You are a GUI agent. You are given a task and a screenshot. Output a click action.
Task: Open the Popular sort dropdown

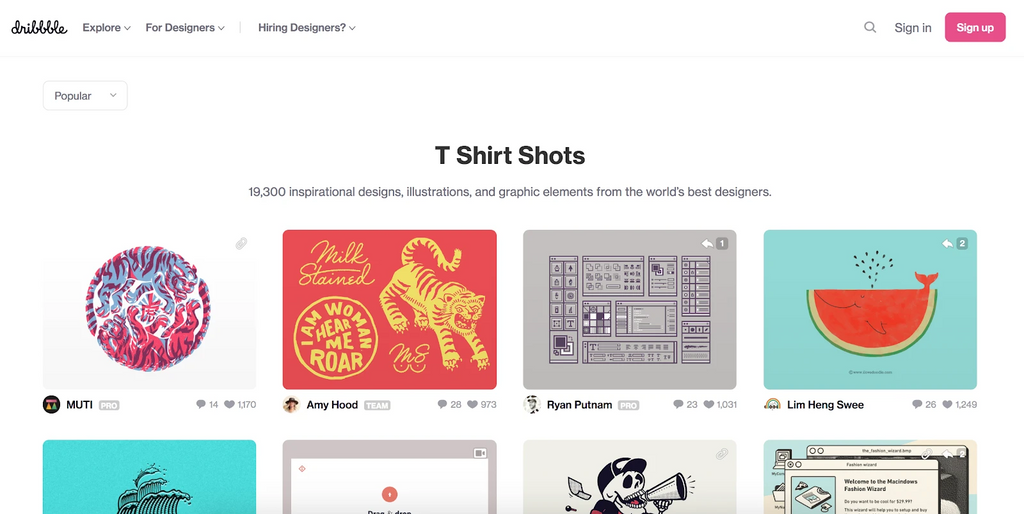85,95
